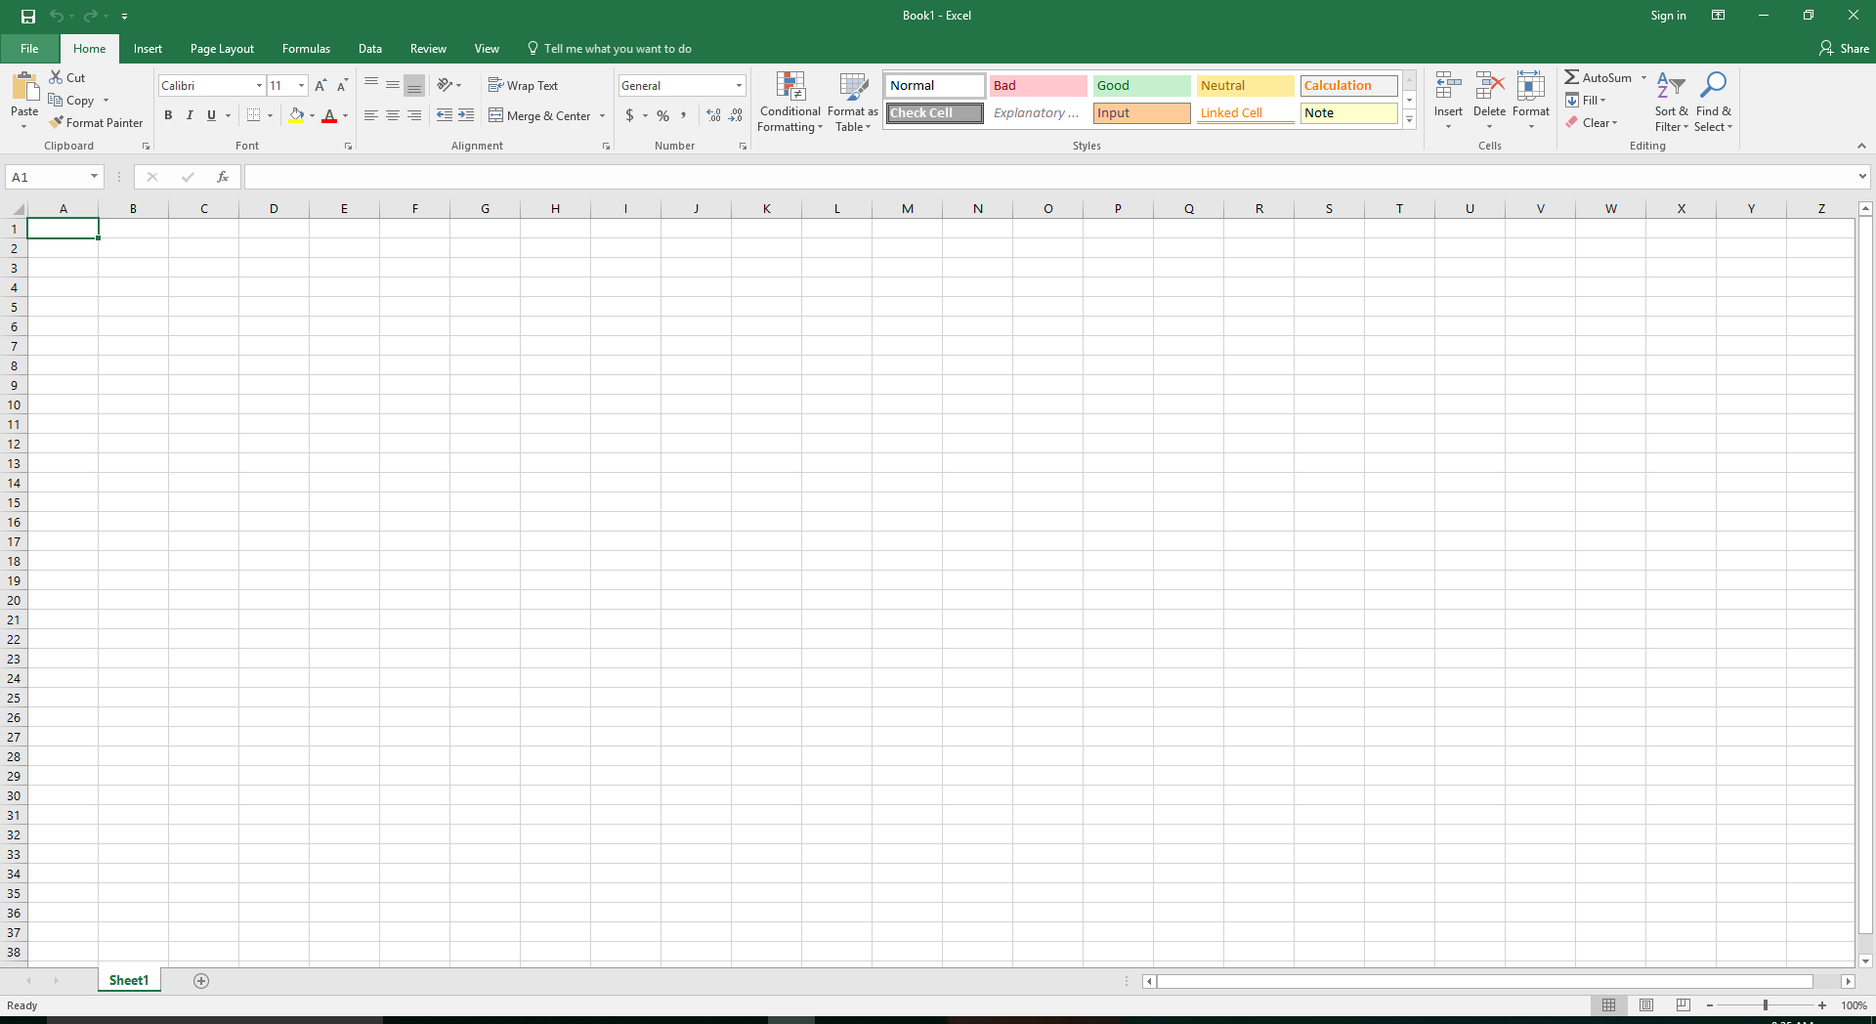
Task: Open the AutoSum function
Action: (1600, 77)
